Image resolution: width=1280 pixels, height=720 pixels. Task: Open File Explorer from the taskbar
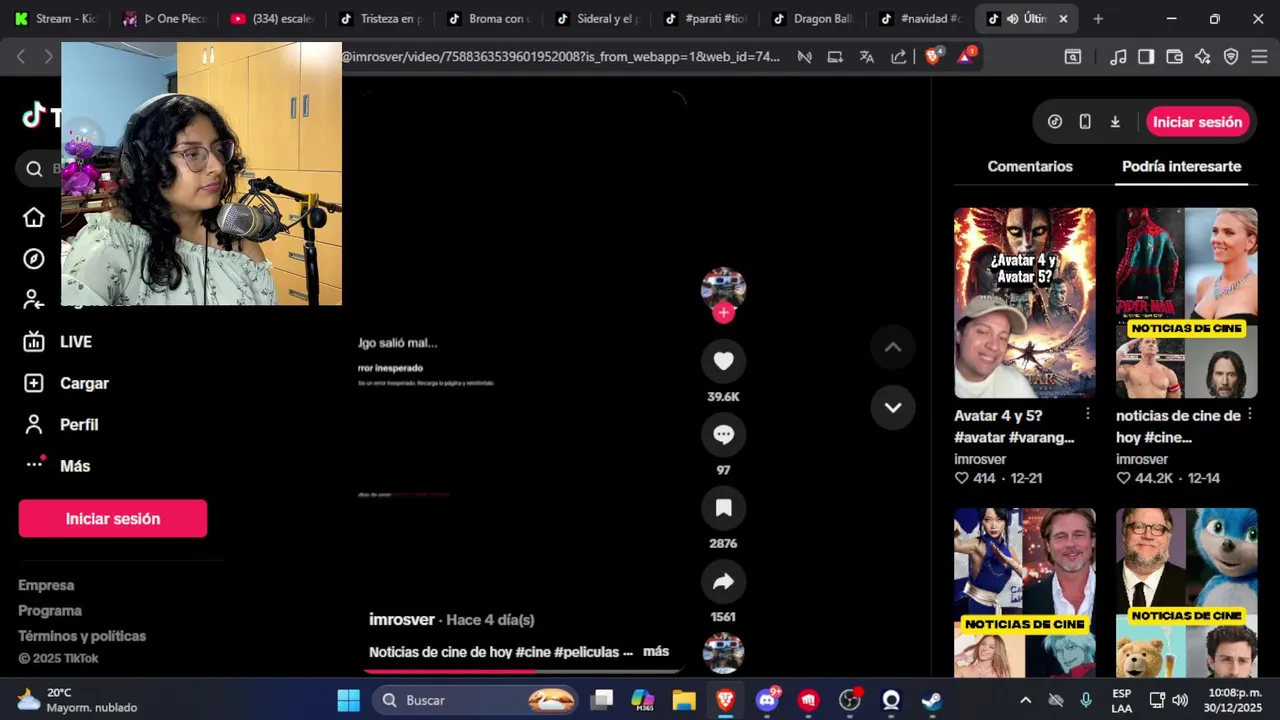(684, 700)
